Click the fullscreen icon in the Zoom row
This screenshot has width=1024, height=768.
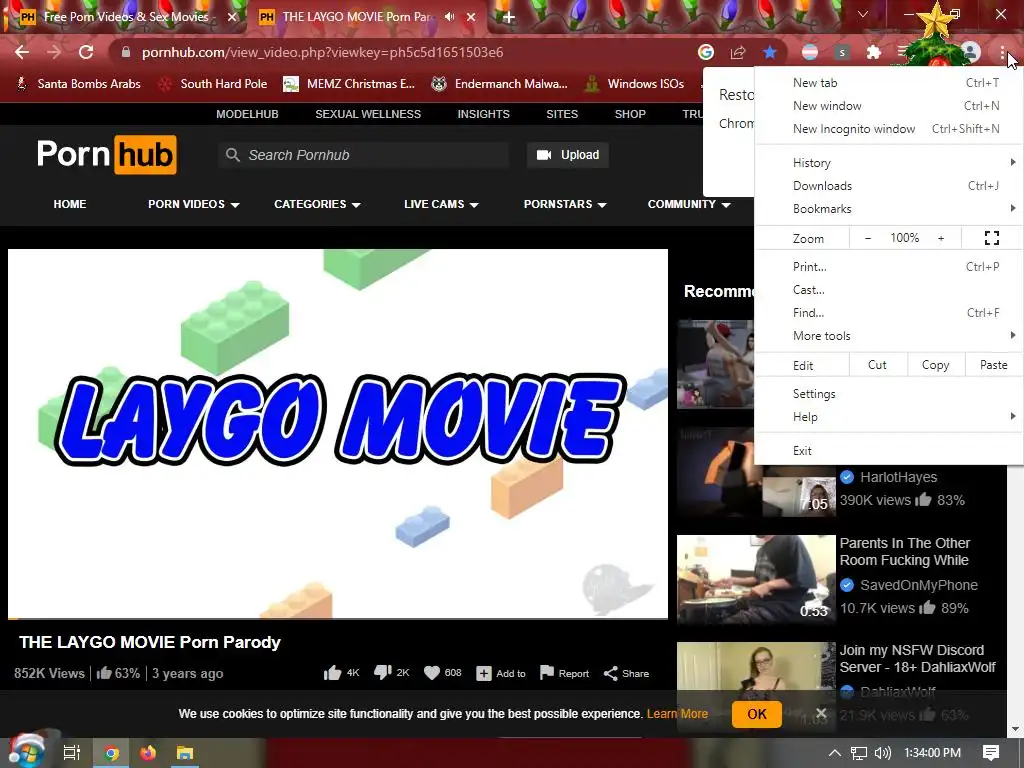(x=991, y=238)
